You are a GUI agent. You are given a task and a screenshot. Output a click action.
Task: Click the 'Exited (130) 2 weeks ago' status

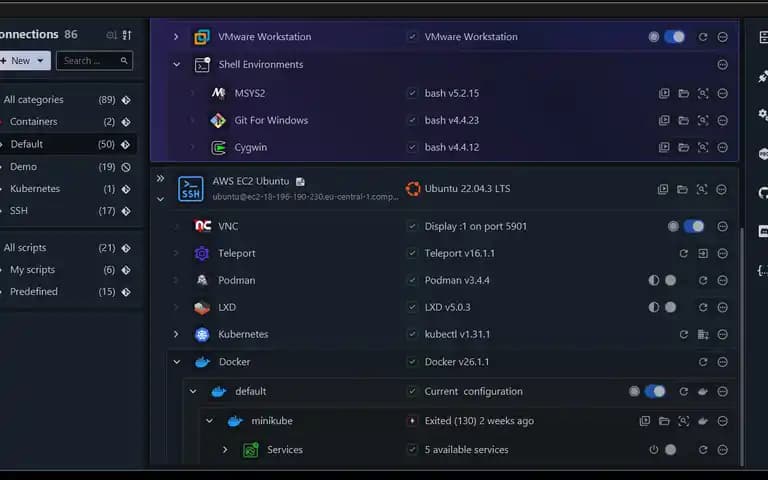[x=479, y=421]
